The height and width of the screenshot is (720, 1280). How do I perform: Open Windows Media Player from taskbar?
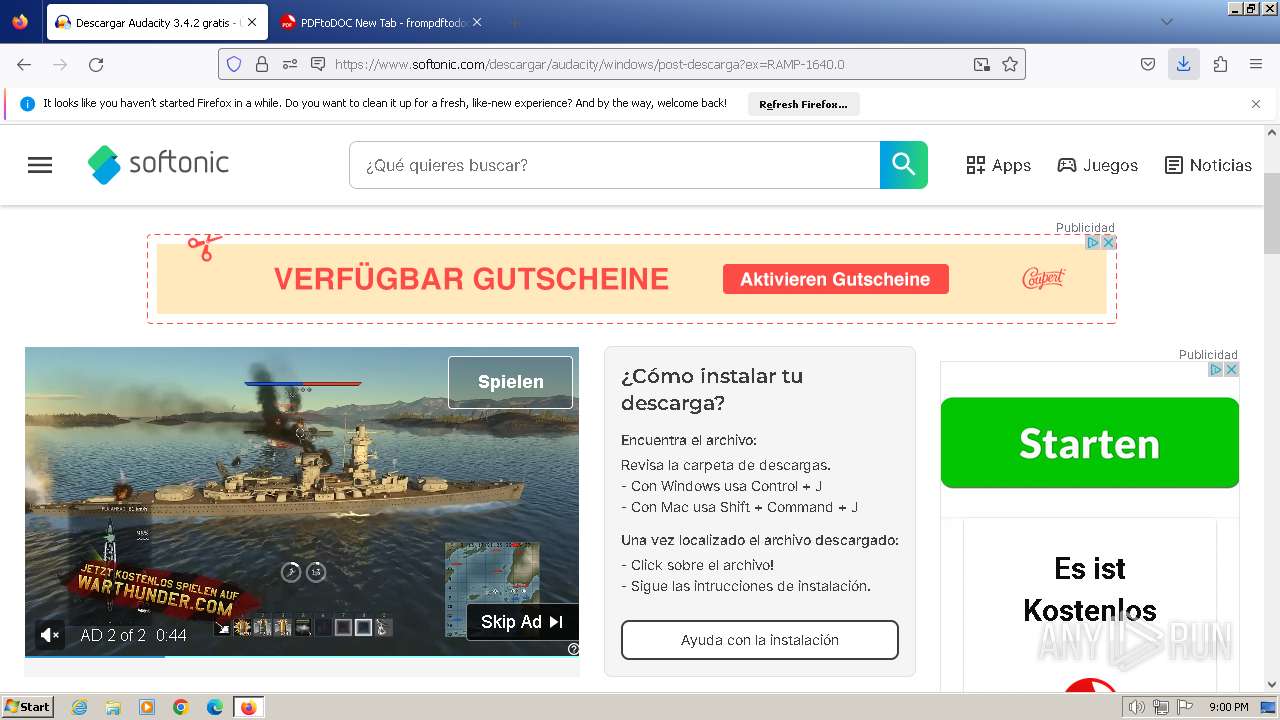[x=147, y=707]
